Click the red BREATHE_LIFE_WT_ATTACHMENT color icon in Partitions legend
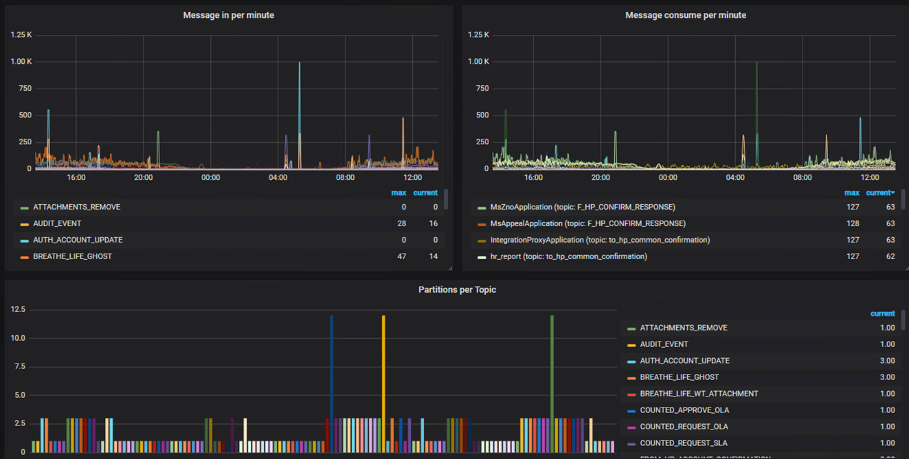Viewport: 910px width, 460px height. (631, 394)
